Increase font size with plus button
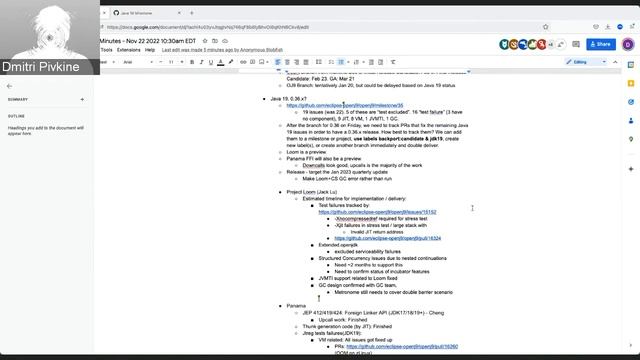 click(182, 62)
